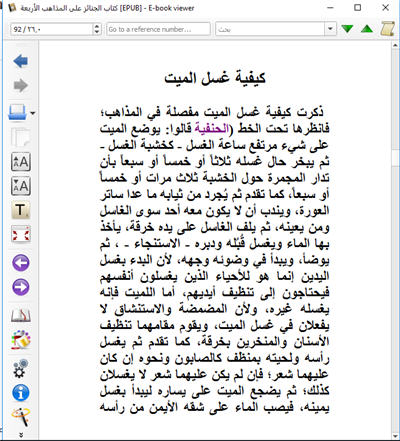Click text line starting ذكرت كيفية غسل
This screenshot has height=441, width=400.
tap(212, 112)
